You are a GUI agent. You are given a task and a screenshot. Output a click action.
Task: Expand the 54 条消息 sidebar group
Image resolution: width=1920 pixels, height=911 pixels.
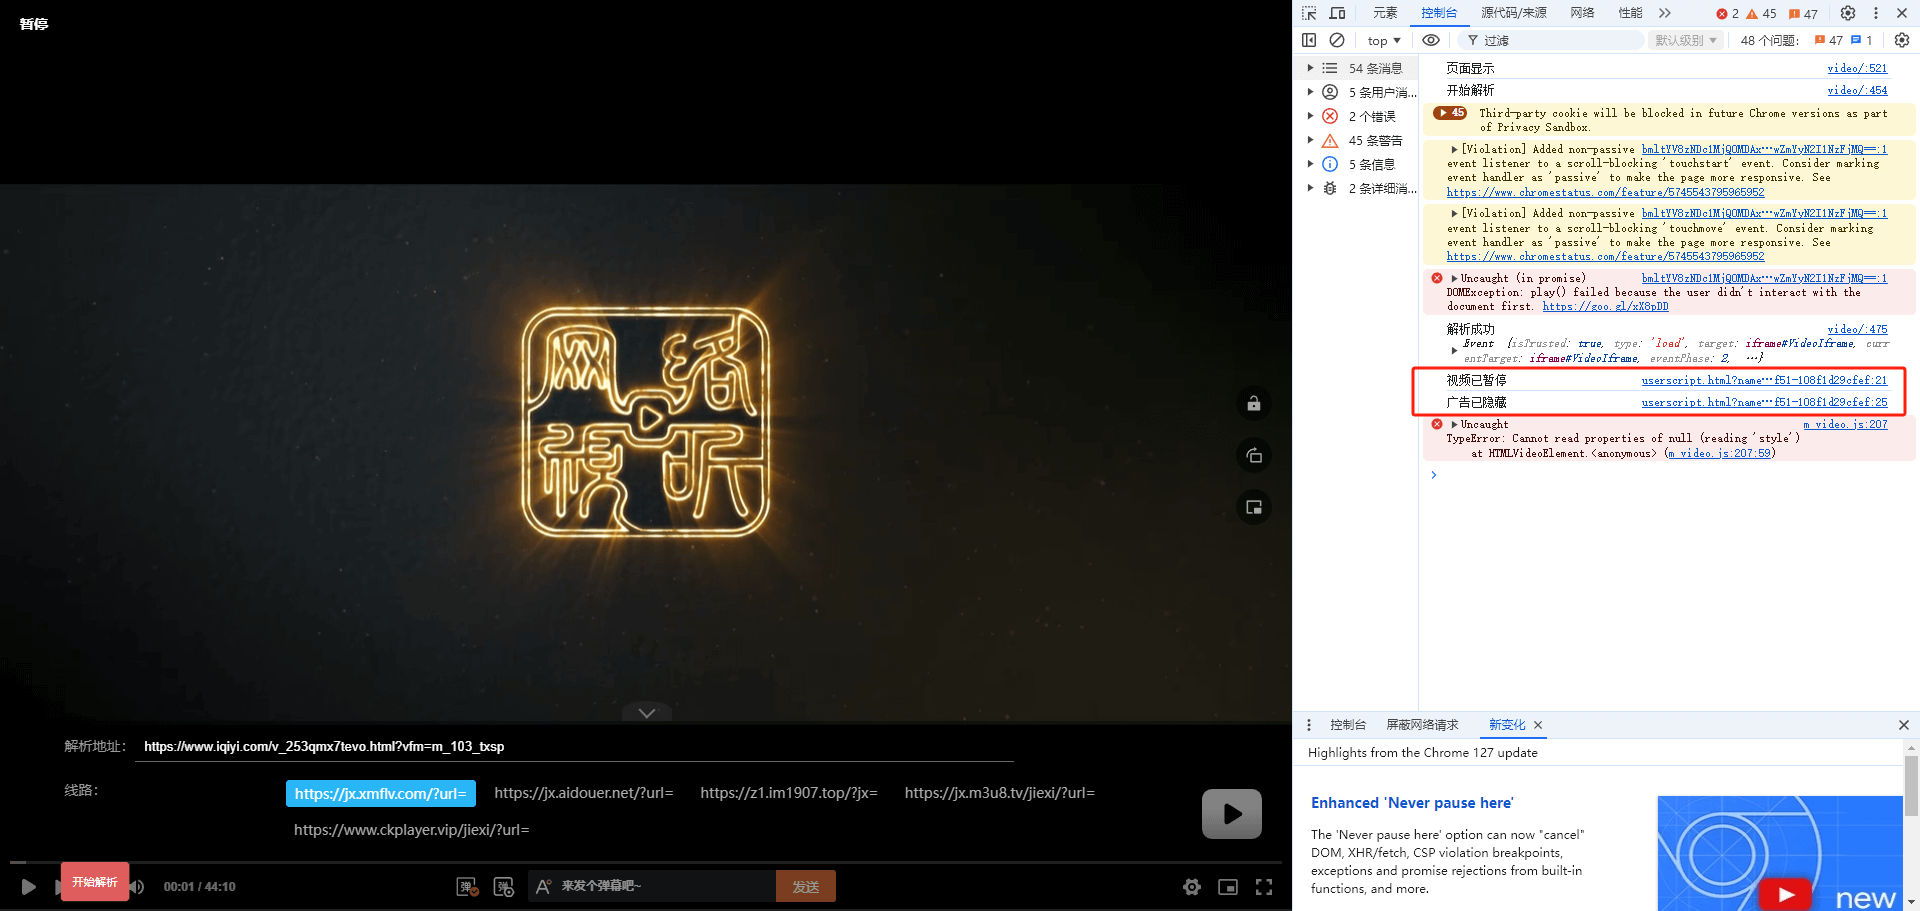(x=1310, y=68)
